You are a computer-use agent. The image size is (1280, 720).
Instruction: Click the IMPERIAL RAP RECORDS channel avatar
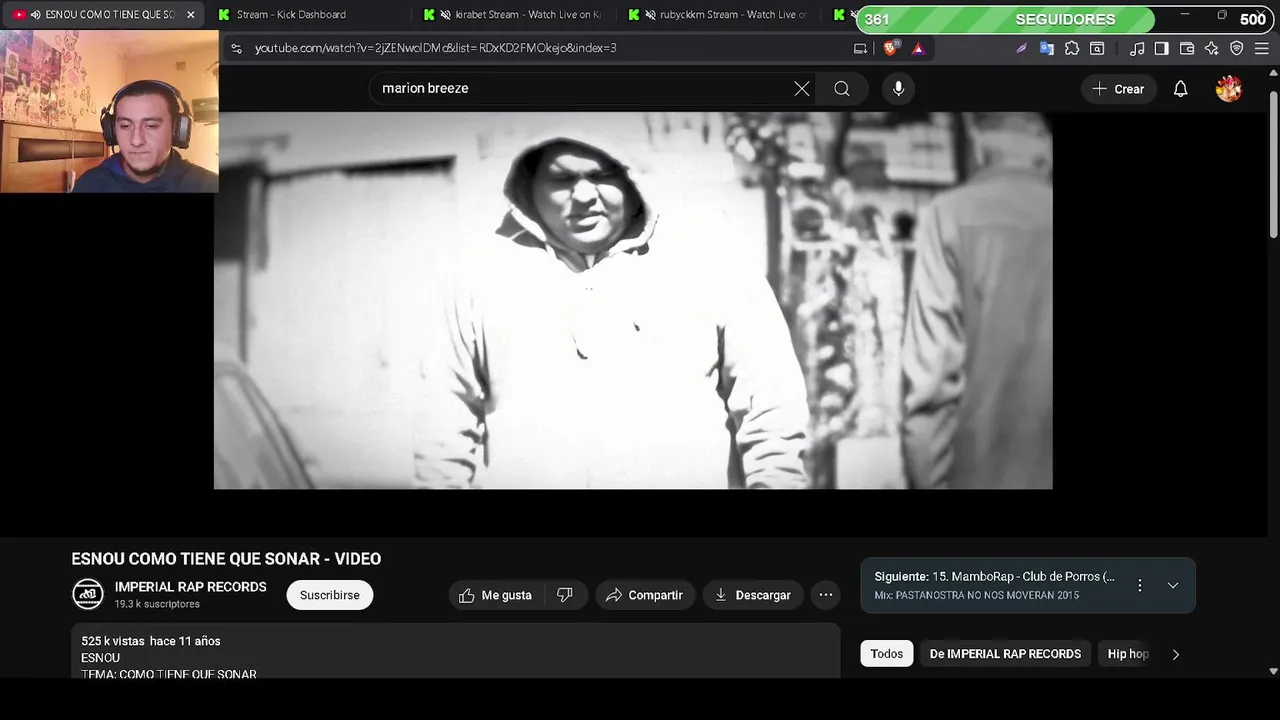point(88,594)
